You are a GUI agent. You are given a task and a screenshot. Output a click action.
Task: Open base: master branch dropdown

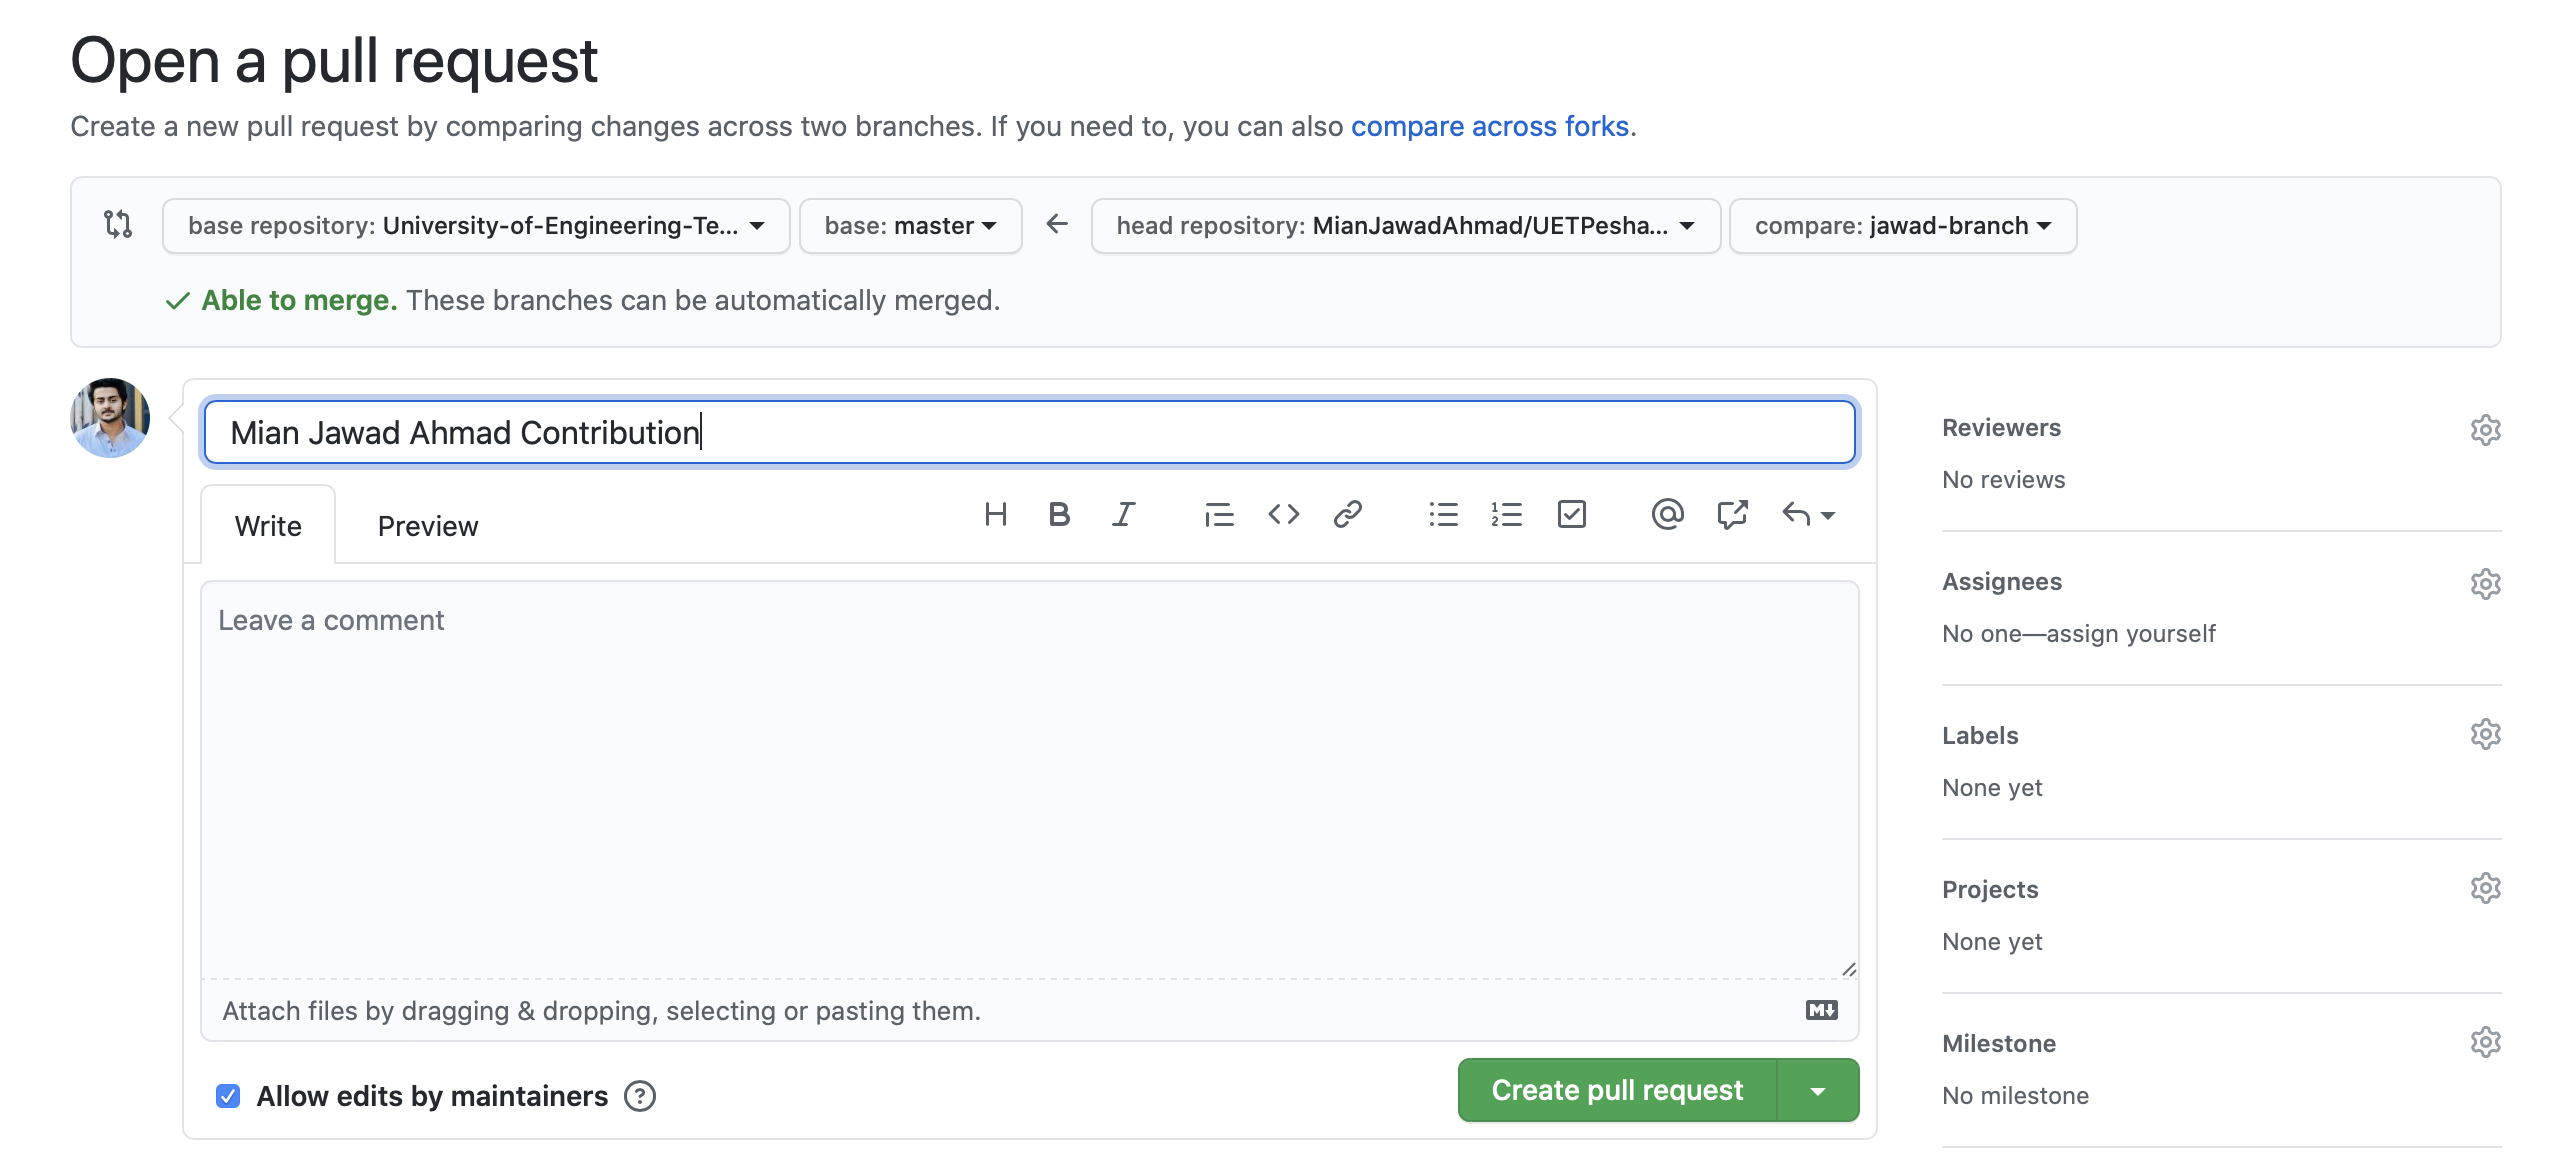[x=910, y=226]
